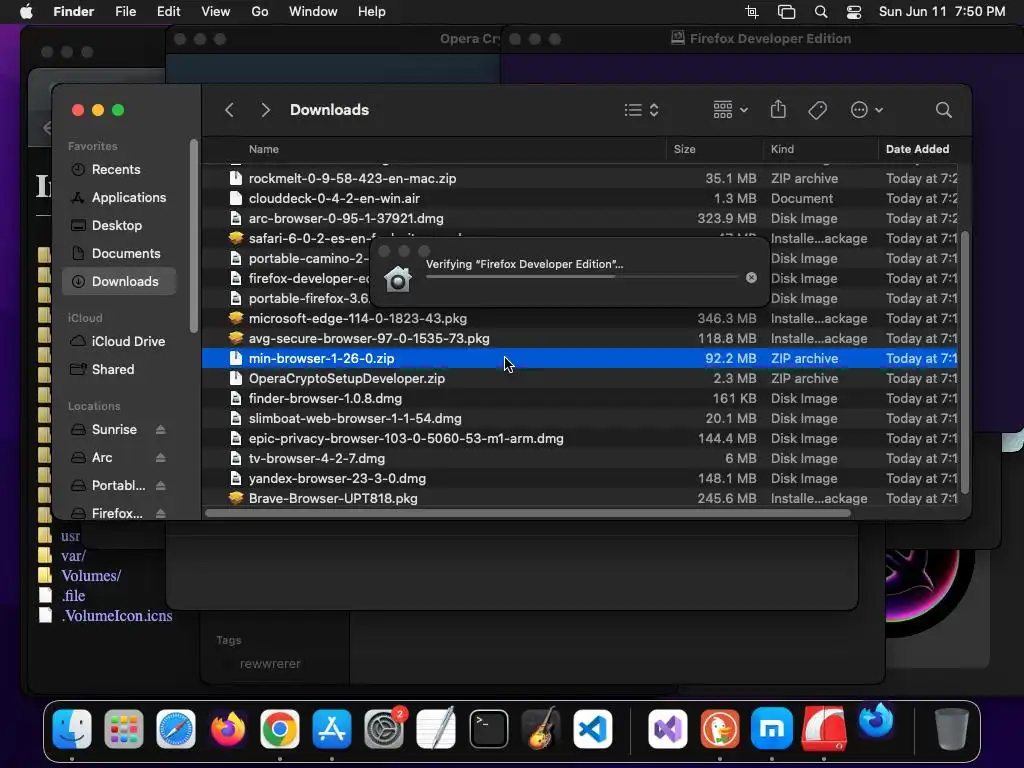Open the Sunrise volume in the sidebar

114,430
